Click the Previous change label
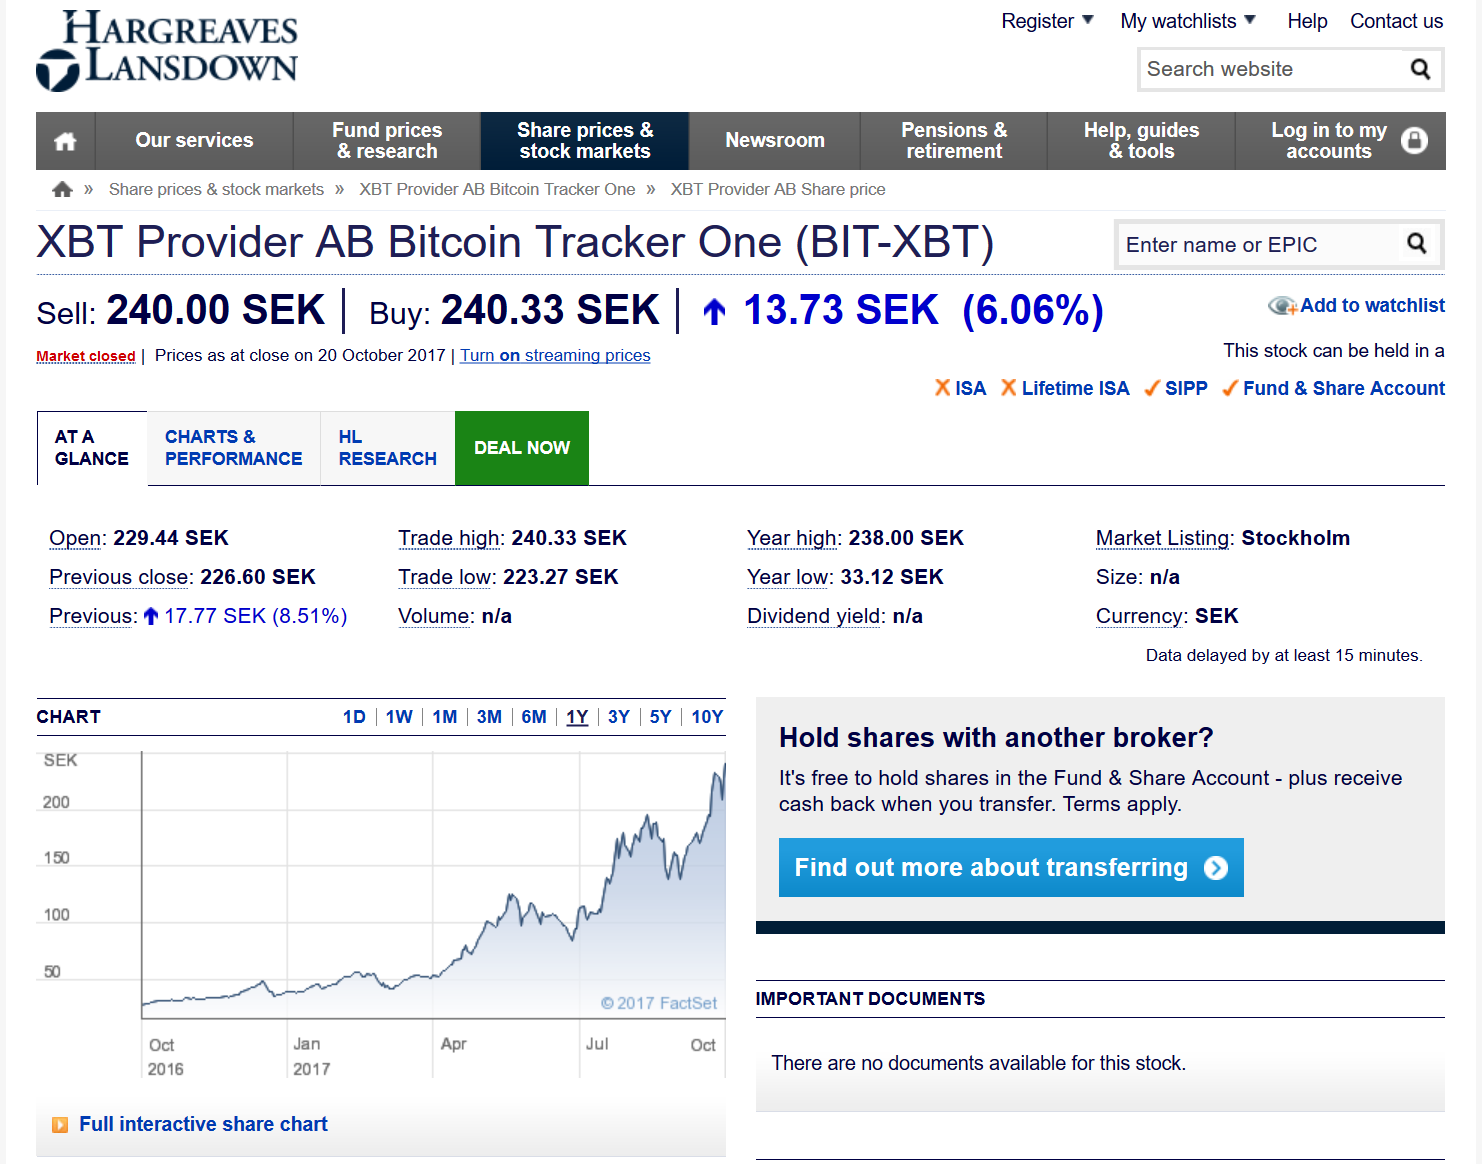Image resolution: width=1482 pixels, height=1164 pixels. click(x=93, y=616)
